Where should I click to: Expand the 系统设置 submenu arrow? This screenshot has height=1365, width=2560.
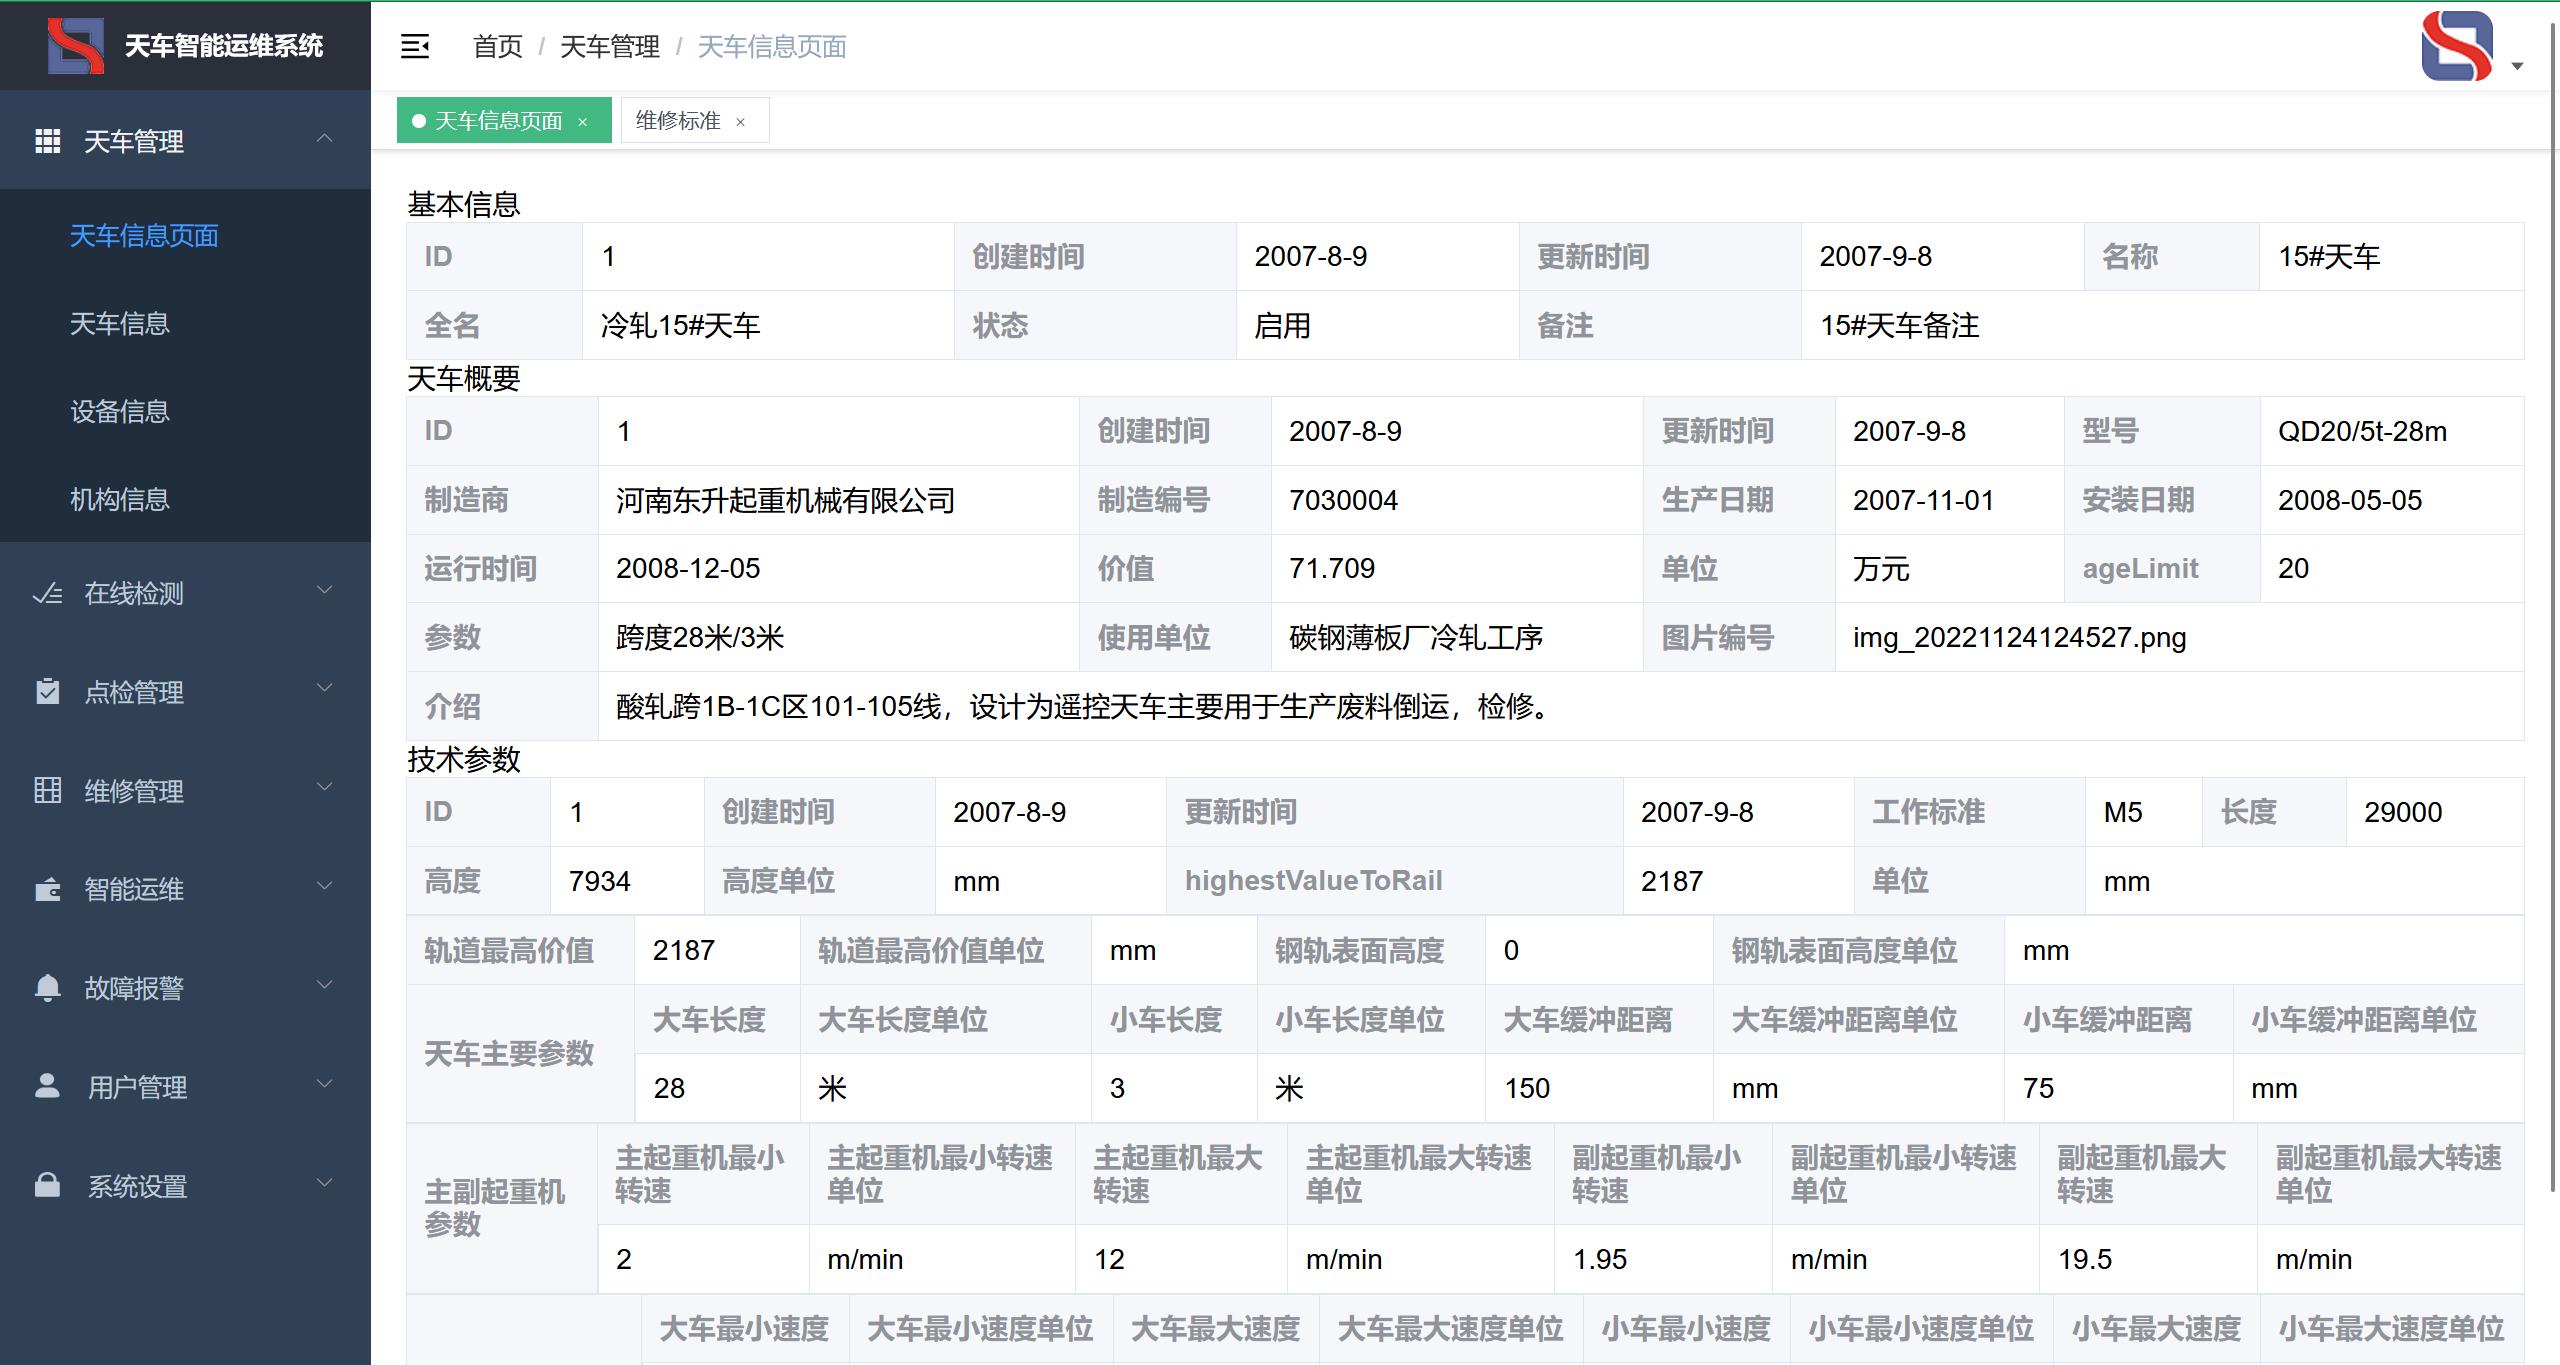pos(324,1184)
